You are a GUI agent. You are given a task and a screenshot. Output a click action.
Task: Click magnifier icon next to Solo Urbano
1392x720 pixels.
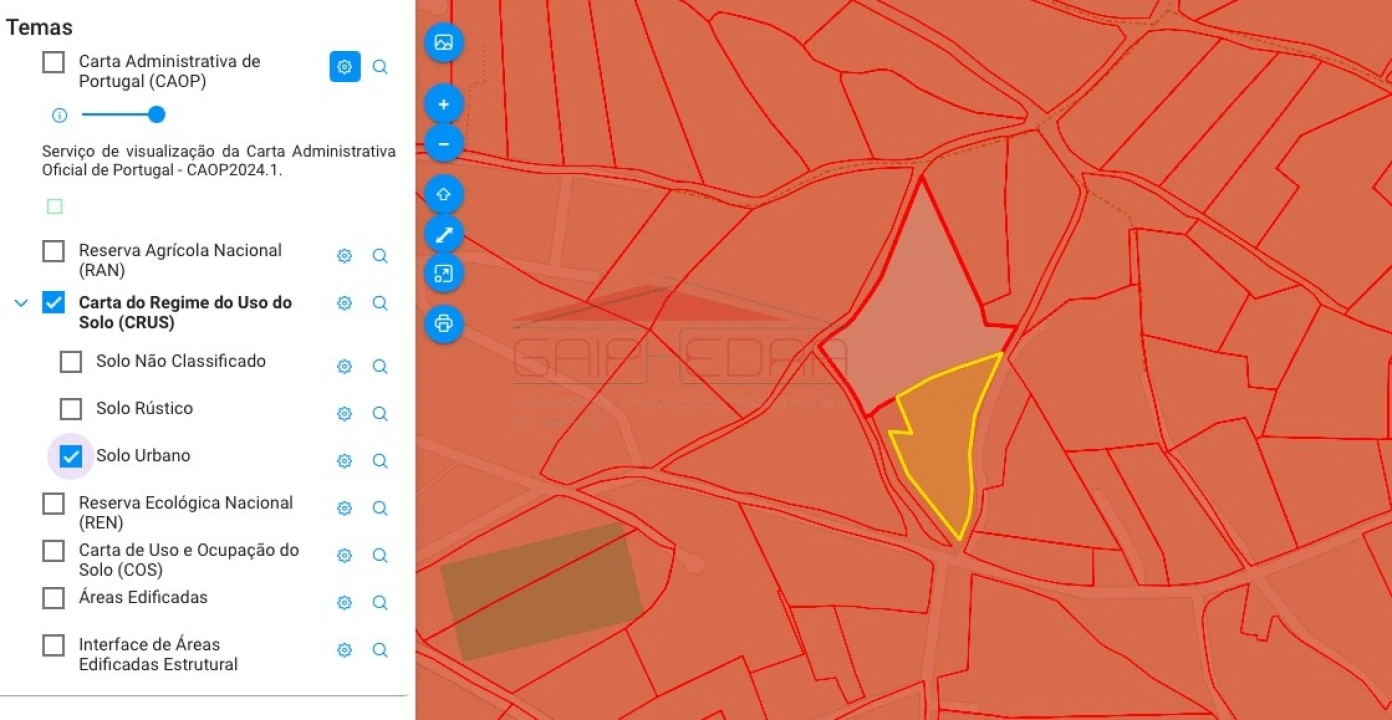click(380, 461)
